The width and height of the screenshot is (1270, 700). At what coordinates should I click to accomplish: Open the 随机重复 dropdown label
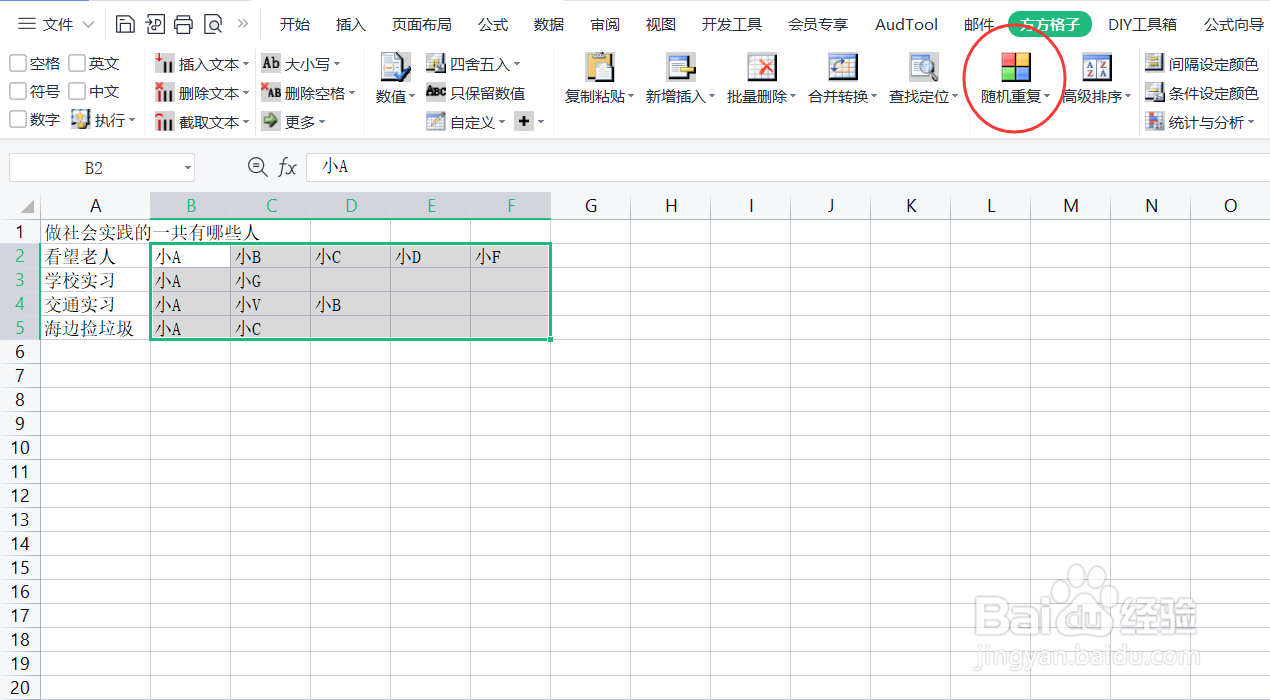1016,97
